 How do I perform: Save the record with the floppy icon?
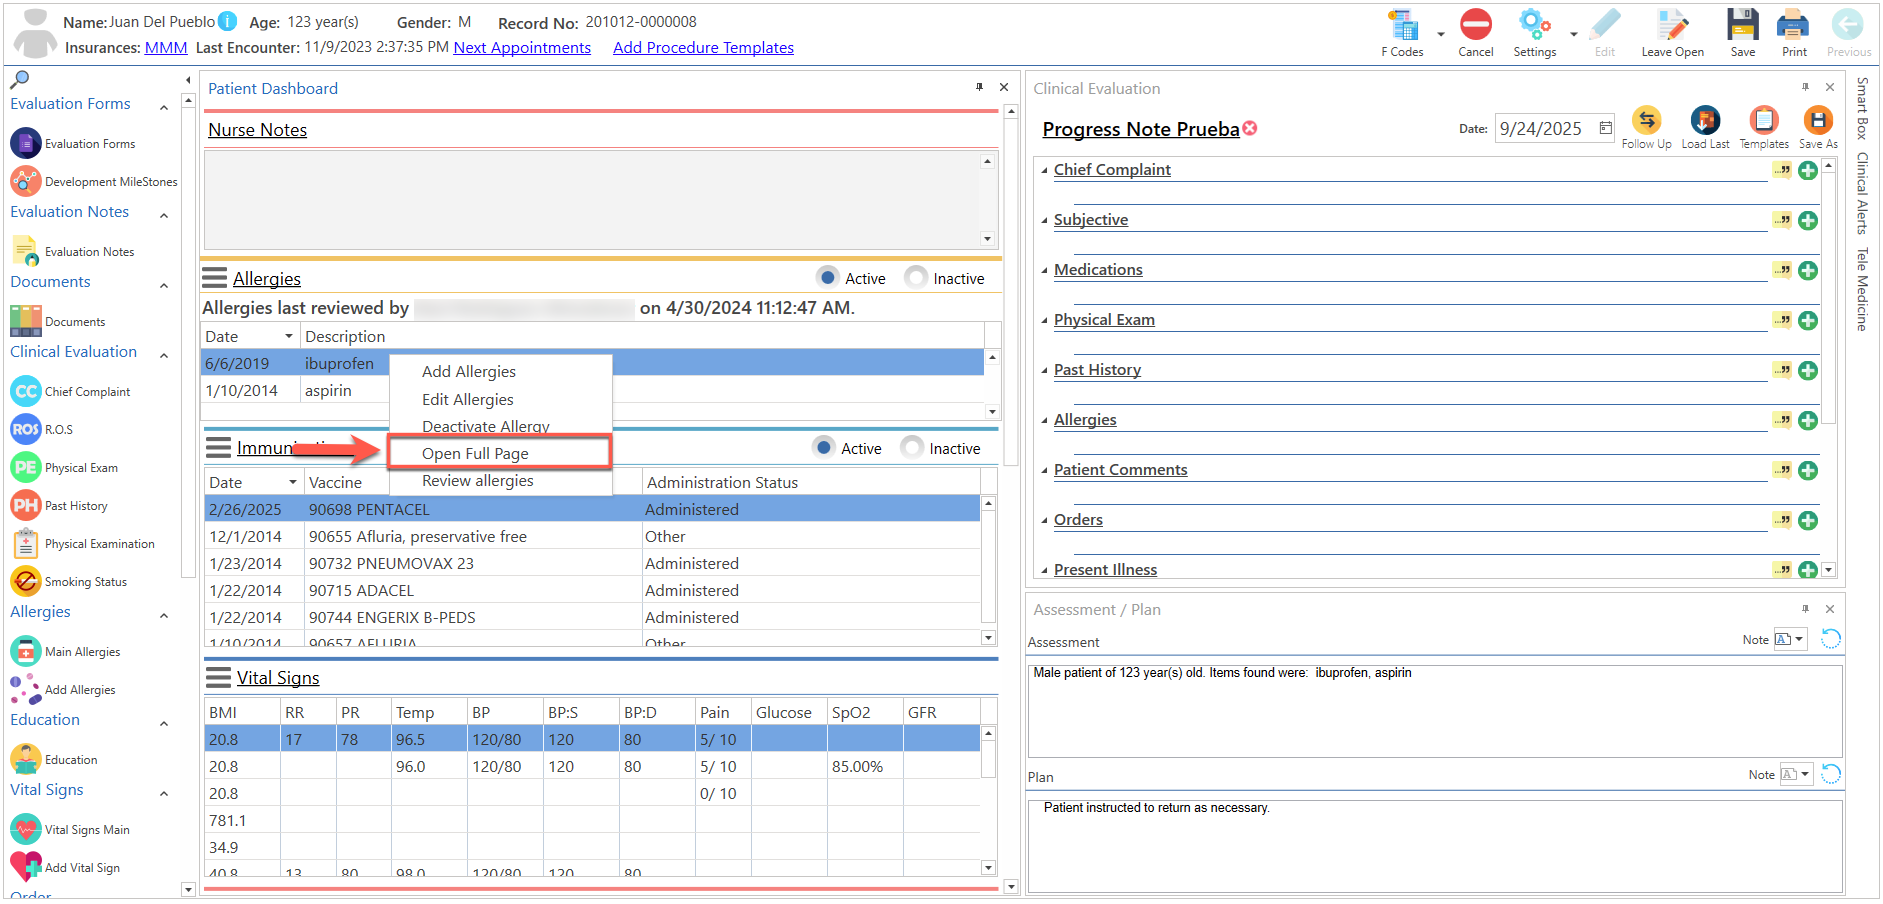click(1743, 25)
